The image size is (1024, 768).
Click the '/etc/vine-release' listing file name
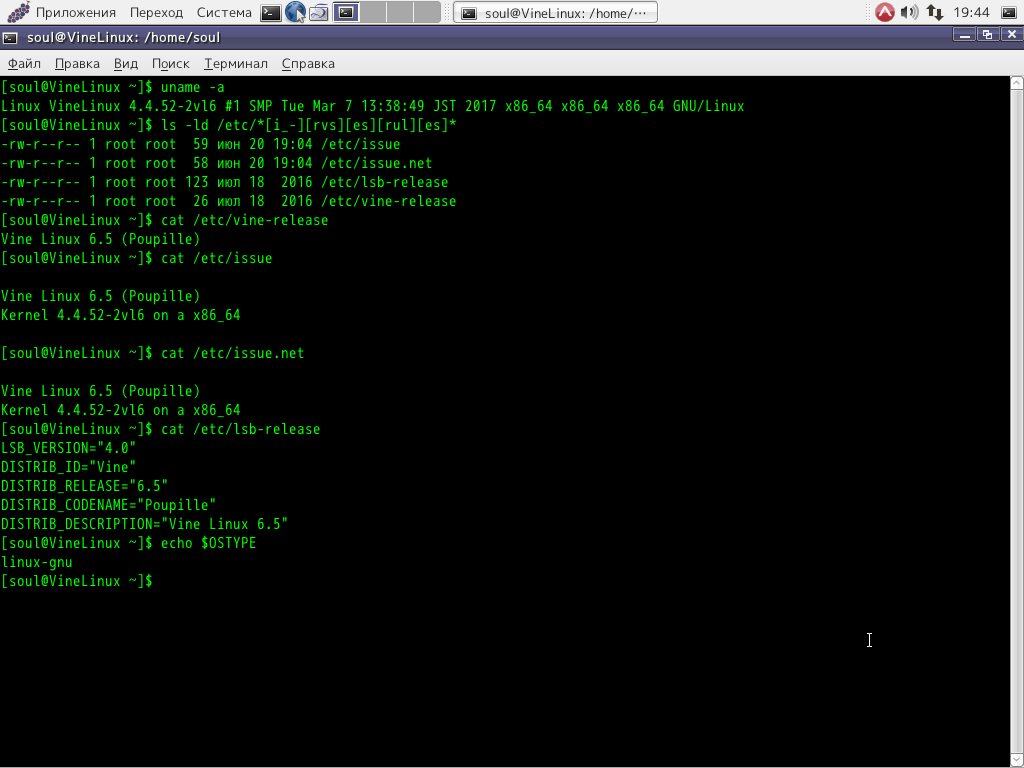[389, 201]
